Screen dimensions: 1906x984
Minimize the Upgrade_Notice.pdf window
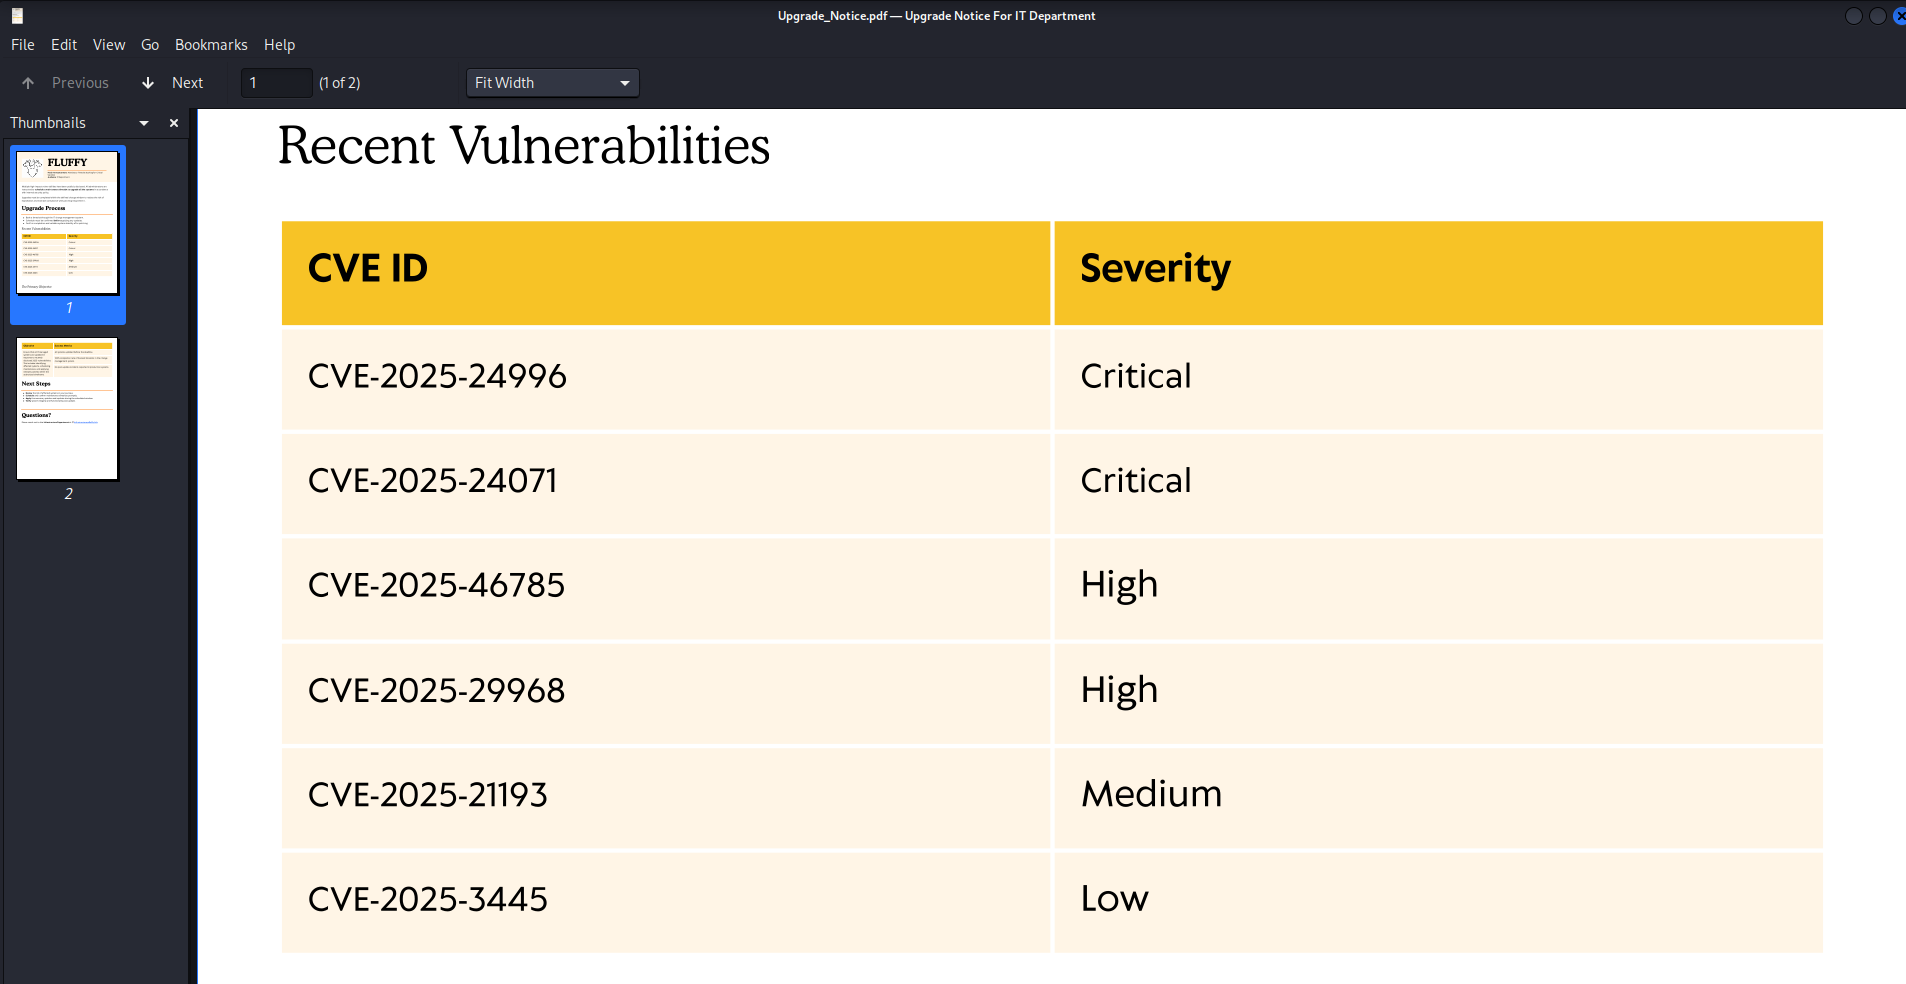pyautogui.click(x=1853, y=16)
